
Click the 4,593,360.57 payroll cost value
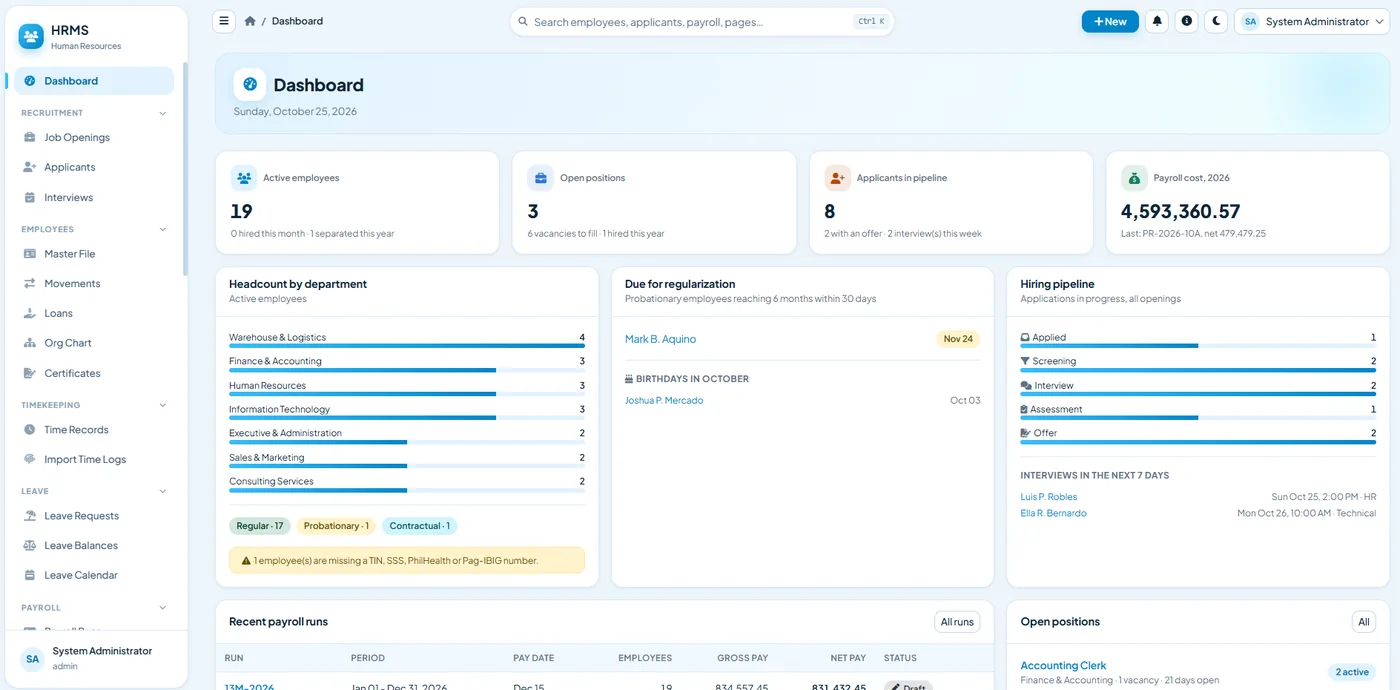(x=1180, y=211)
